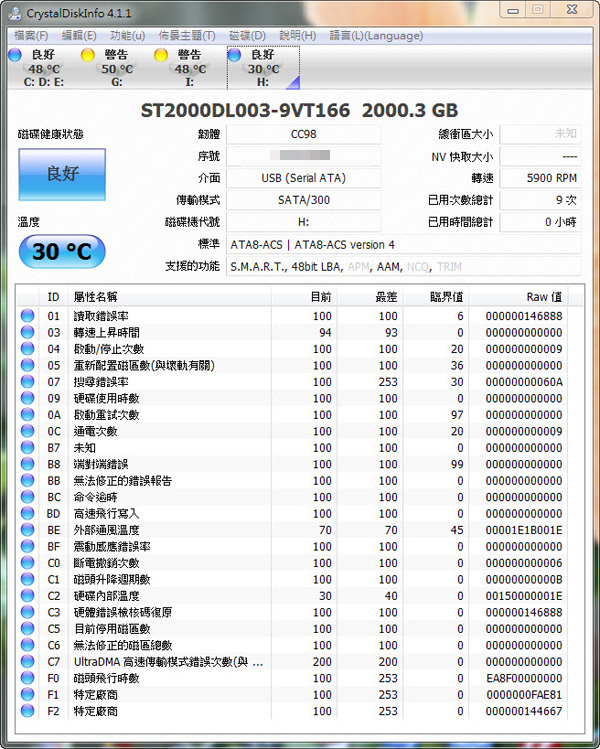Click status icon of attribute C5 目前停用磁區數
Screen dimensions: 600x749
(28, 629)
